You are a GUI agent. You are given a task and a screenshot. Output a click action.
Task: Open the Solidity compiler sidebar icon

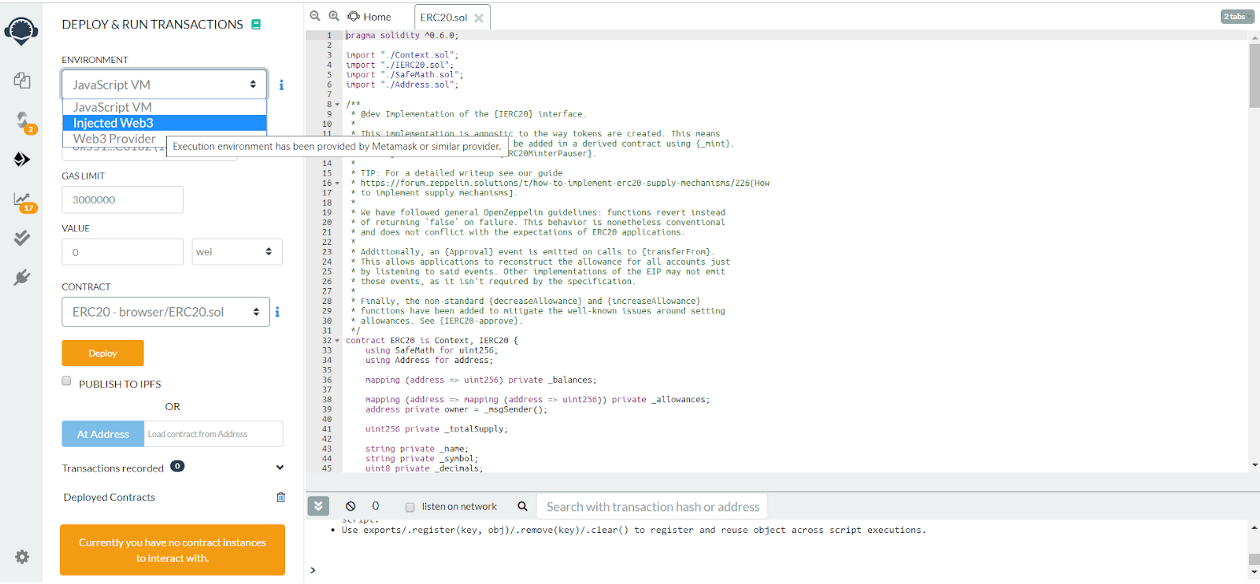21,120
